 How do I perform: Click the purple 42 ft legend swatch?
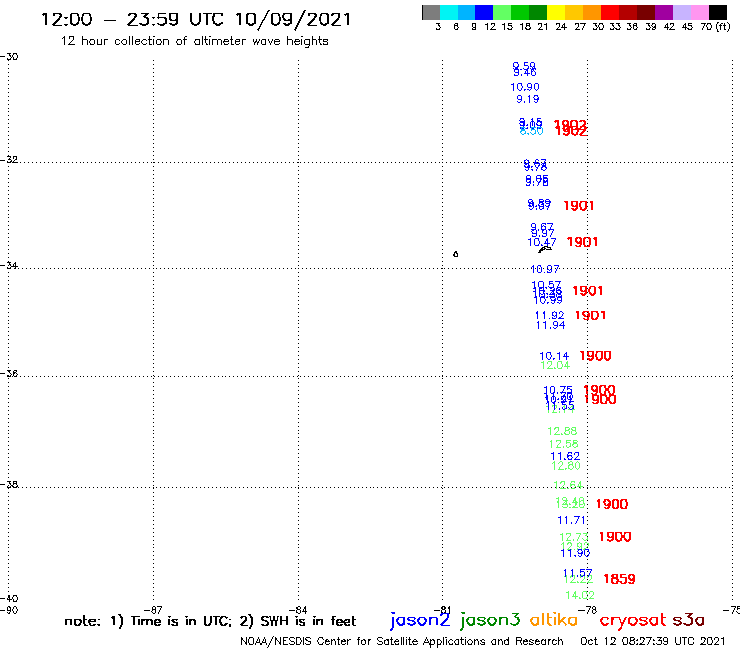click(x=663, y=12)
